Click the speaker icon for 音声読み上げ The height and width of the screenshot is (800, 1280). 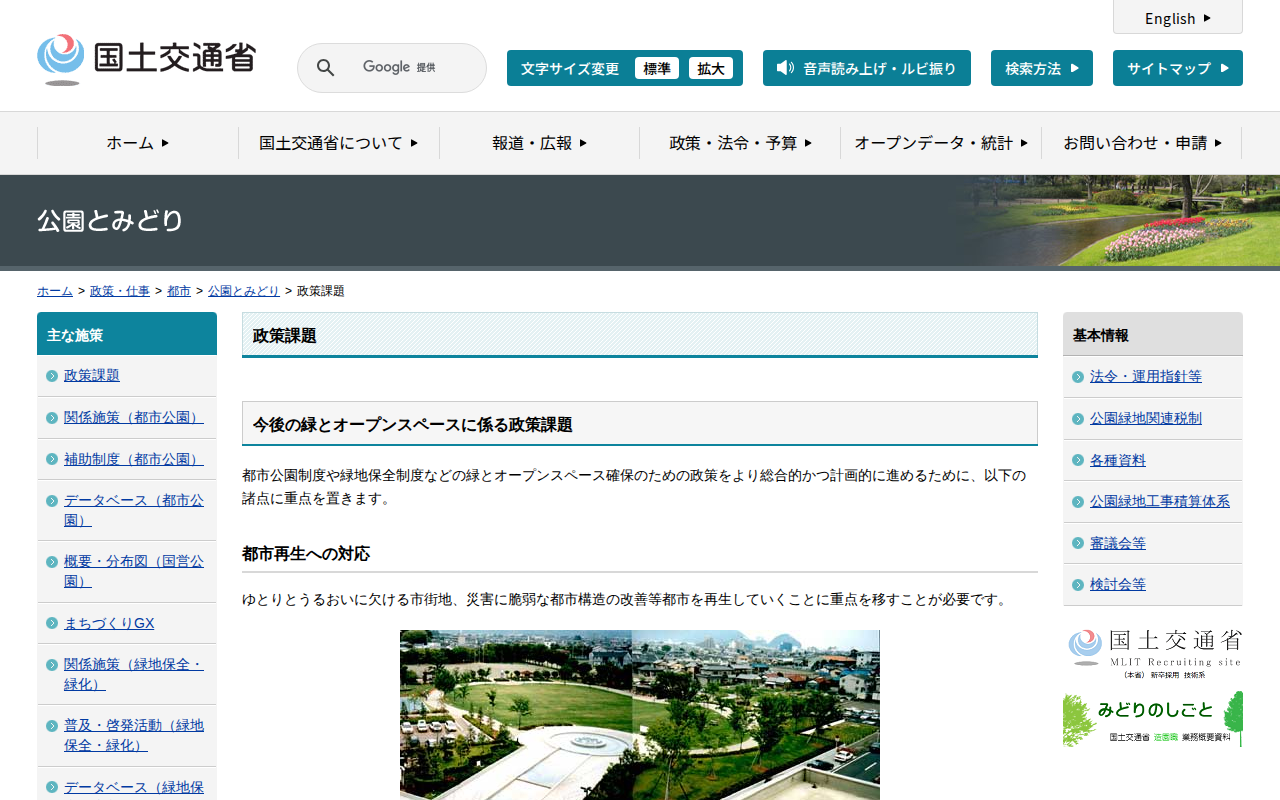tap(785, 68)
